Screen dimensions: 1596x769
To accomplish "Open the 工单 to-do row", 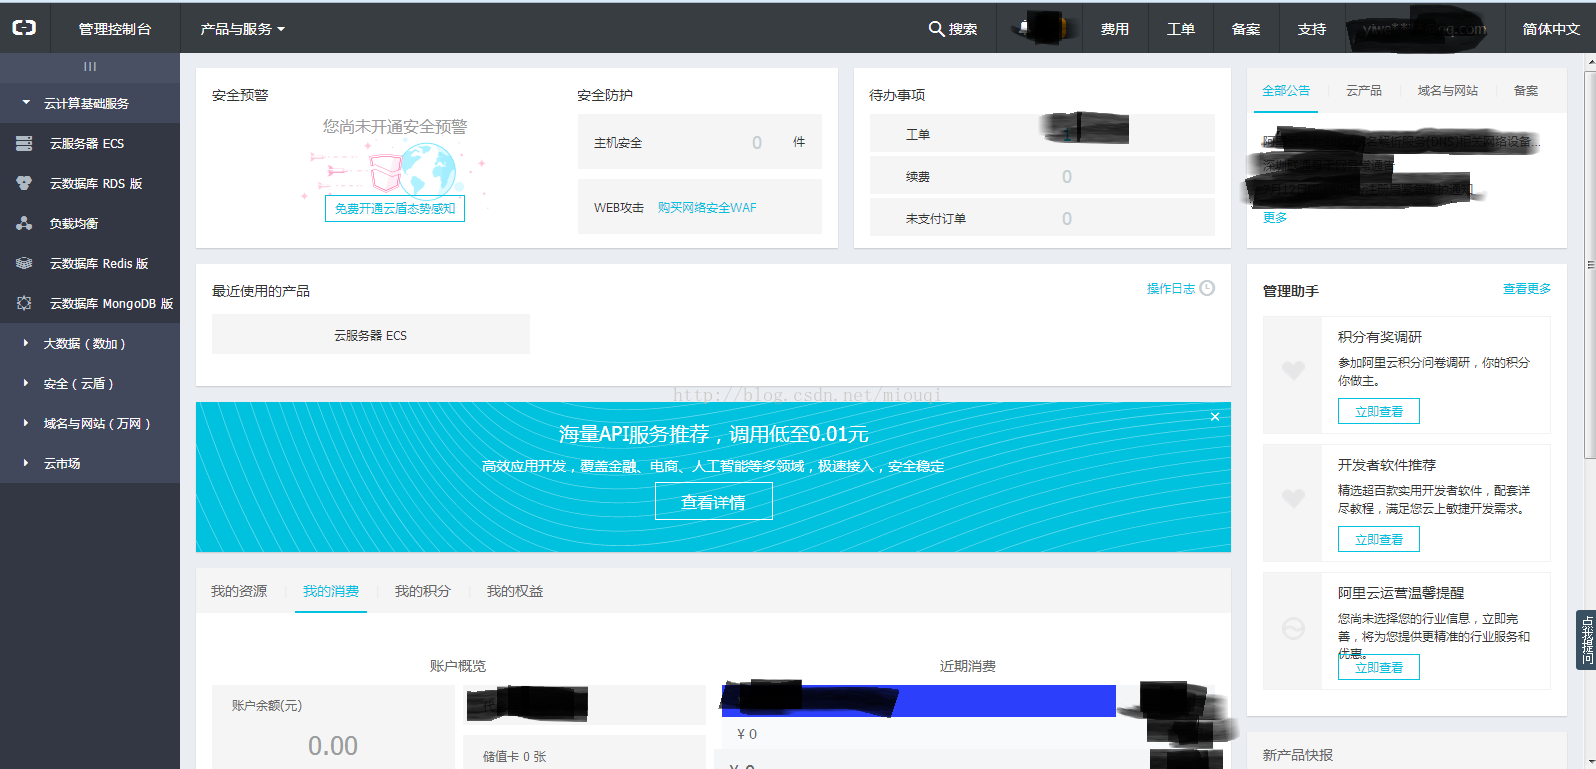I will point(1042,133).
